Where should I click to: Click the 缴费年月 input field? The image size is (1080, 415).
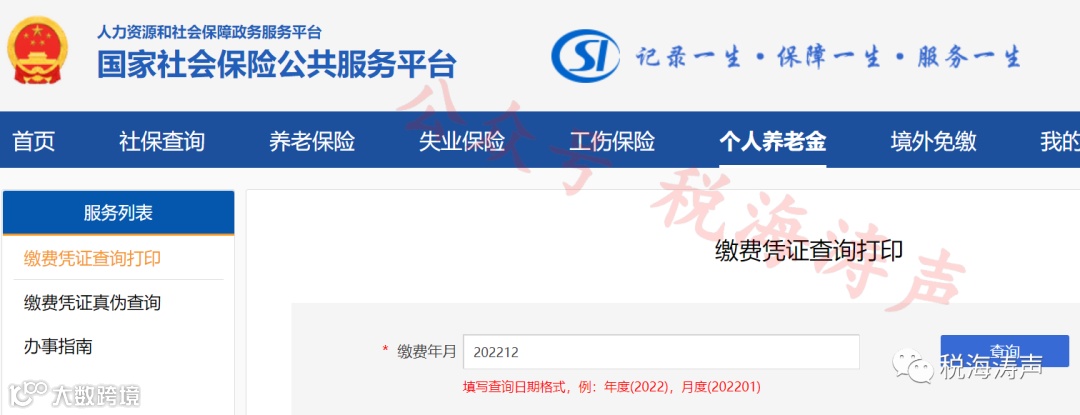661,352
